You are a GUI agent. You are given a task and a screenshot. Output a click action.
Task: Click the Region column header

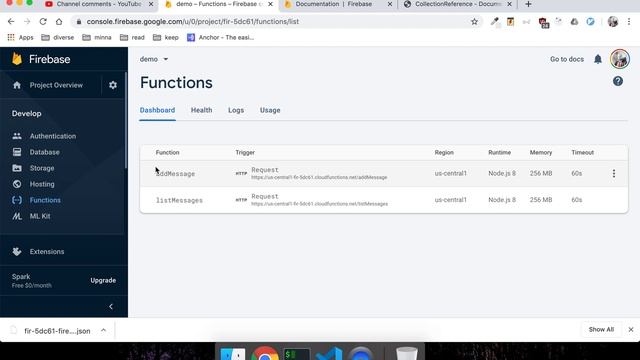click(x=444, y=153)
